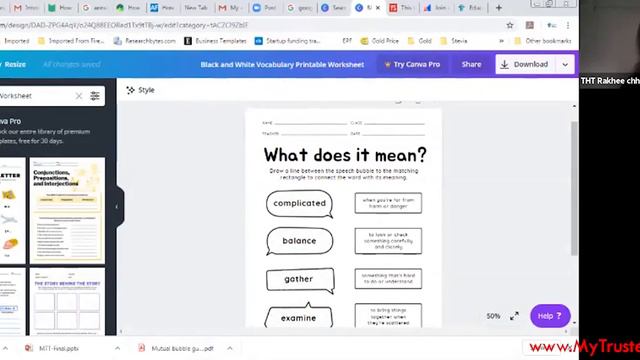
Task: Select the definition rectangle beside balance
Action: click(388, 241)
